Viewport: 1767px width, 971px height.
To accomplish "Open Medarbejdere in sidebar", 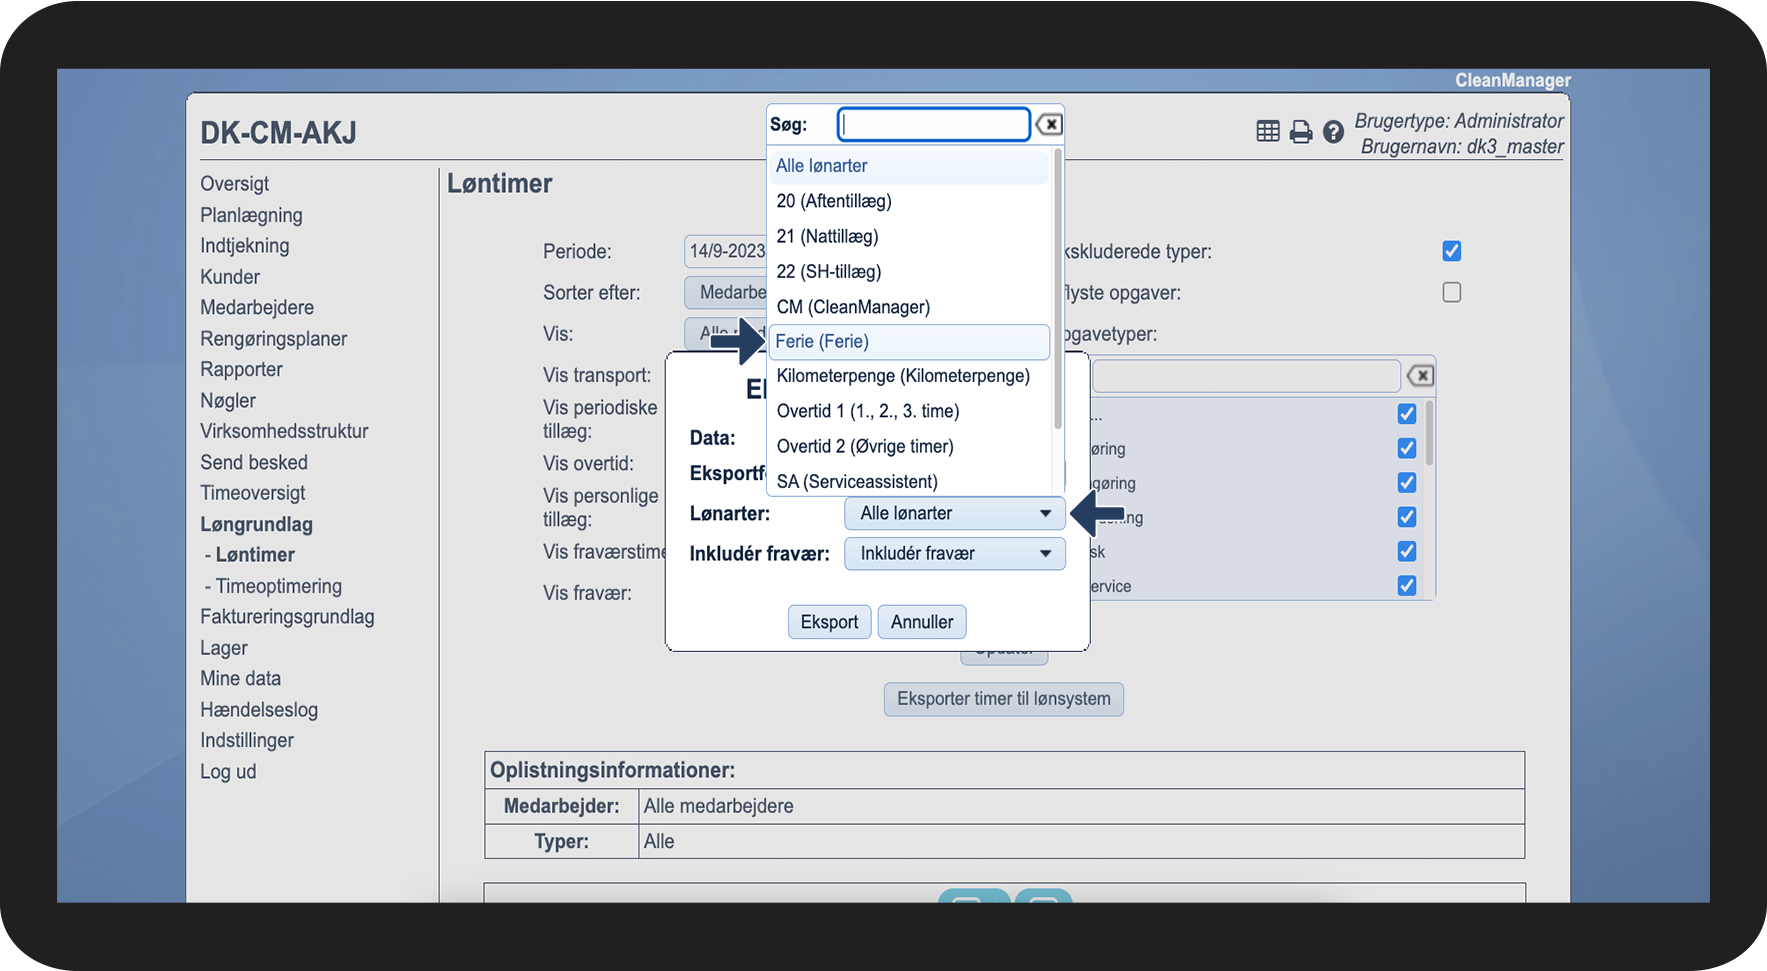I will [x=257, y=308].
